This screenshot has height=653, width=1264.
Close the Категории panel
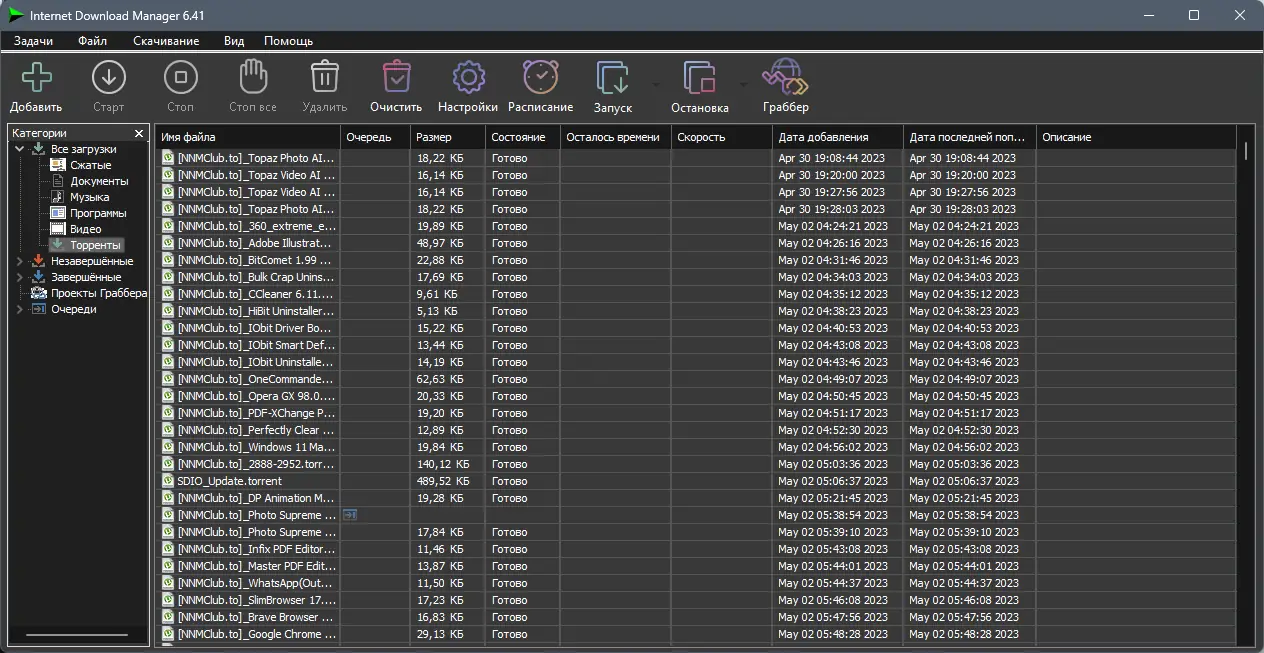[139, 133]
